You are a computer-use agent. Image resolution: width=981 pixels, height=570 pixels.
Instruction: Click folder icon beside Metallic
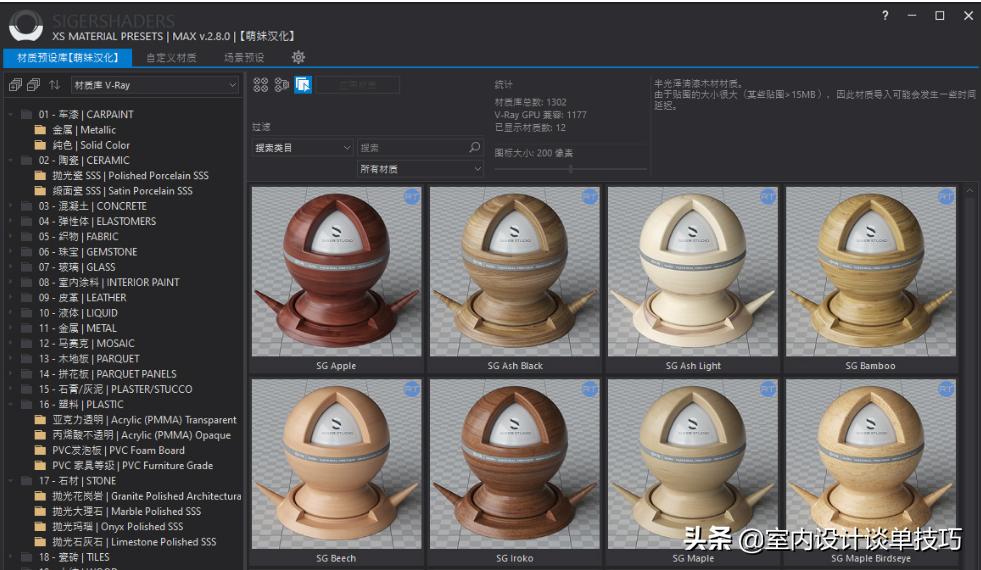click(41, 130)
